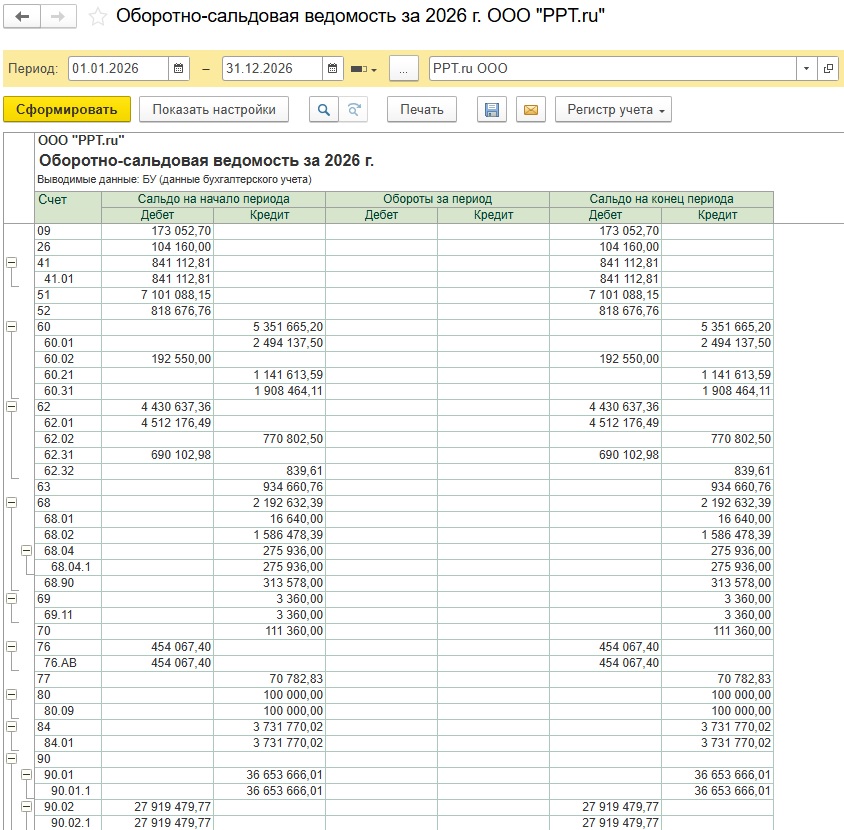844x830 pixels.
Task: Open the selected organization PPT.ru card
Action: pyautogui.click(x=829, y=69)
